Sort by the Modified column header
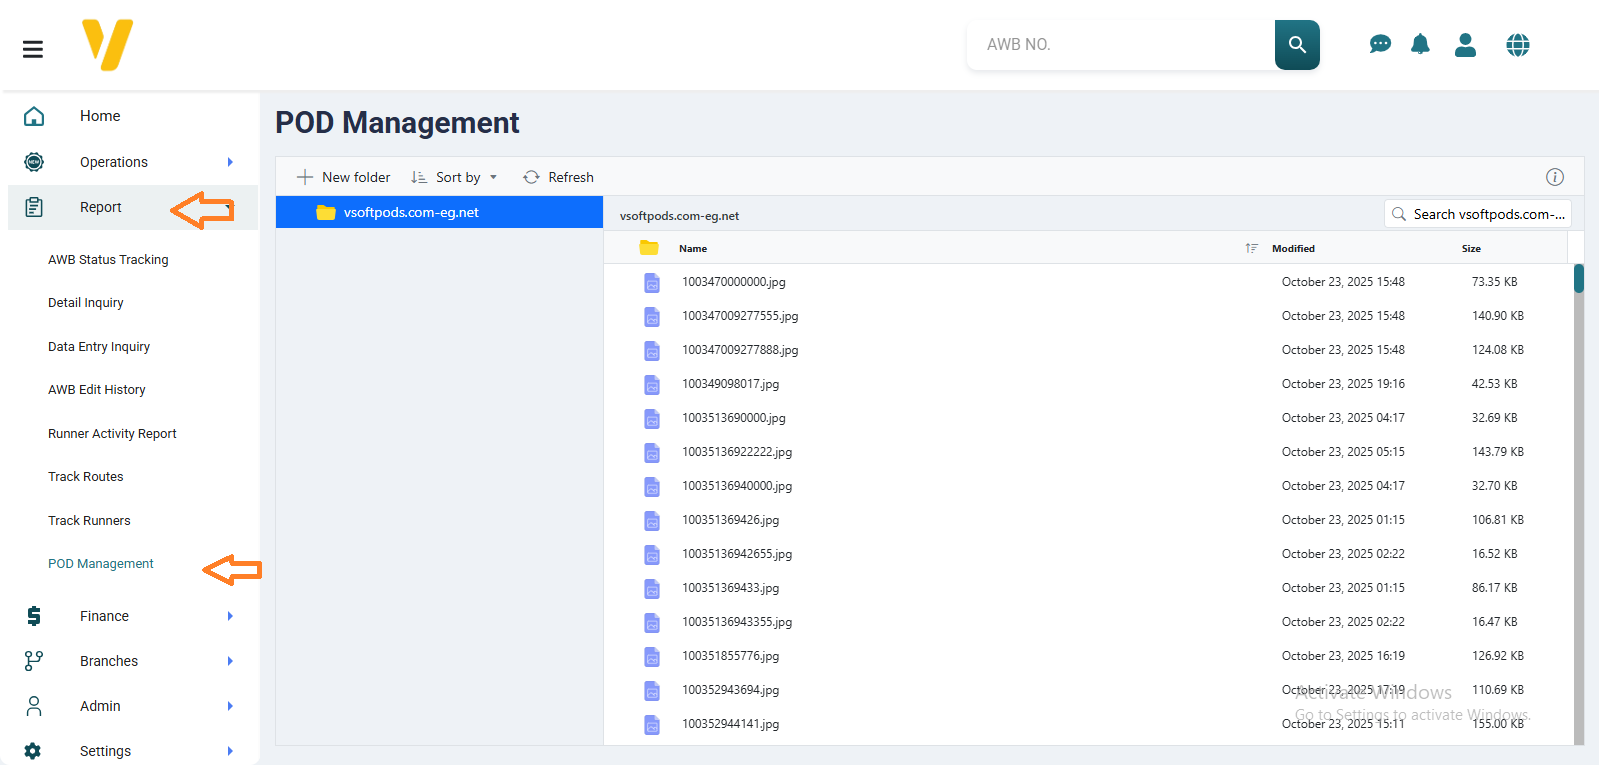The width and height of the screenshot is (1599, 765). click(1293, 248)
